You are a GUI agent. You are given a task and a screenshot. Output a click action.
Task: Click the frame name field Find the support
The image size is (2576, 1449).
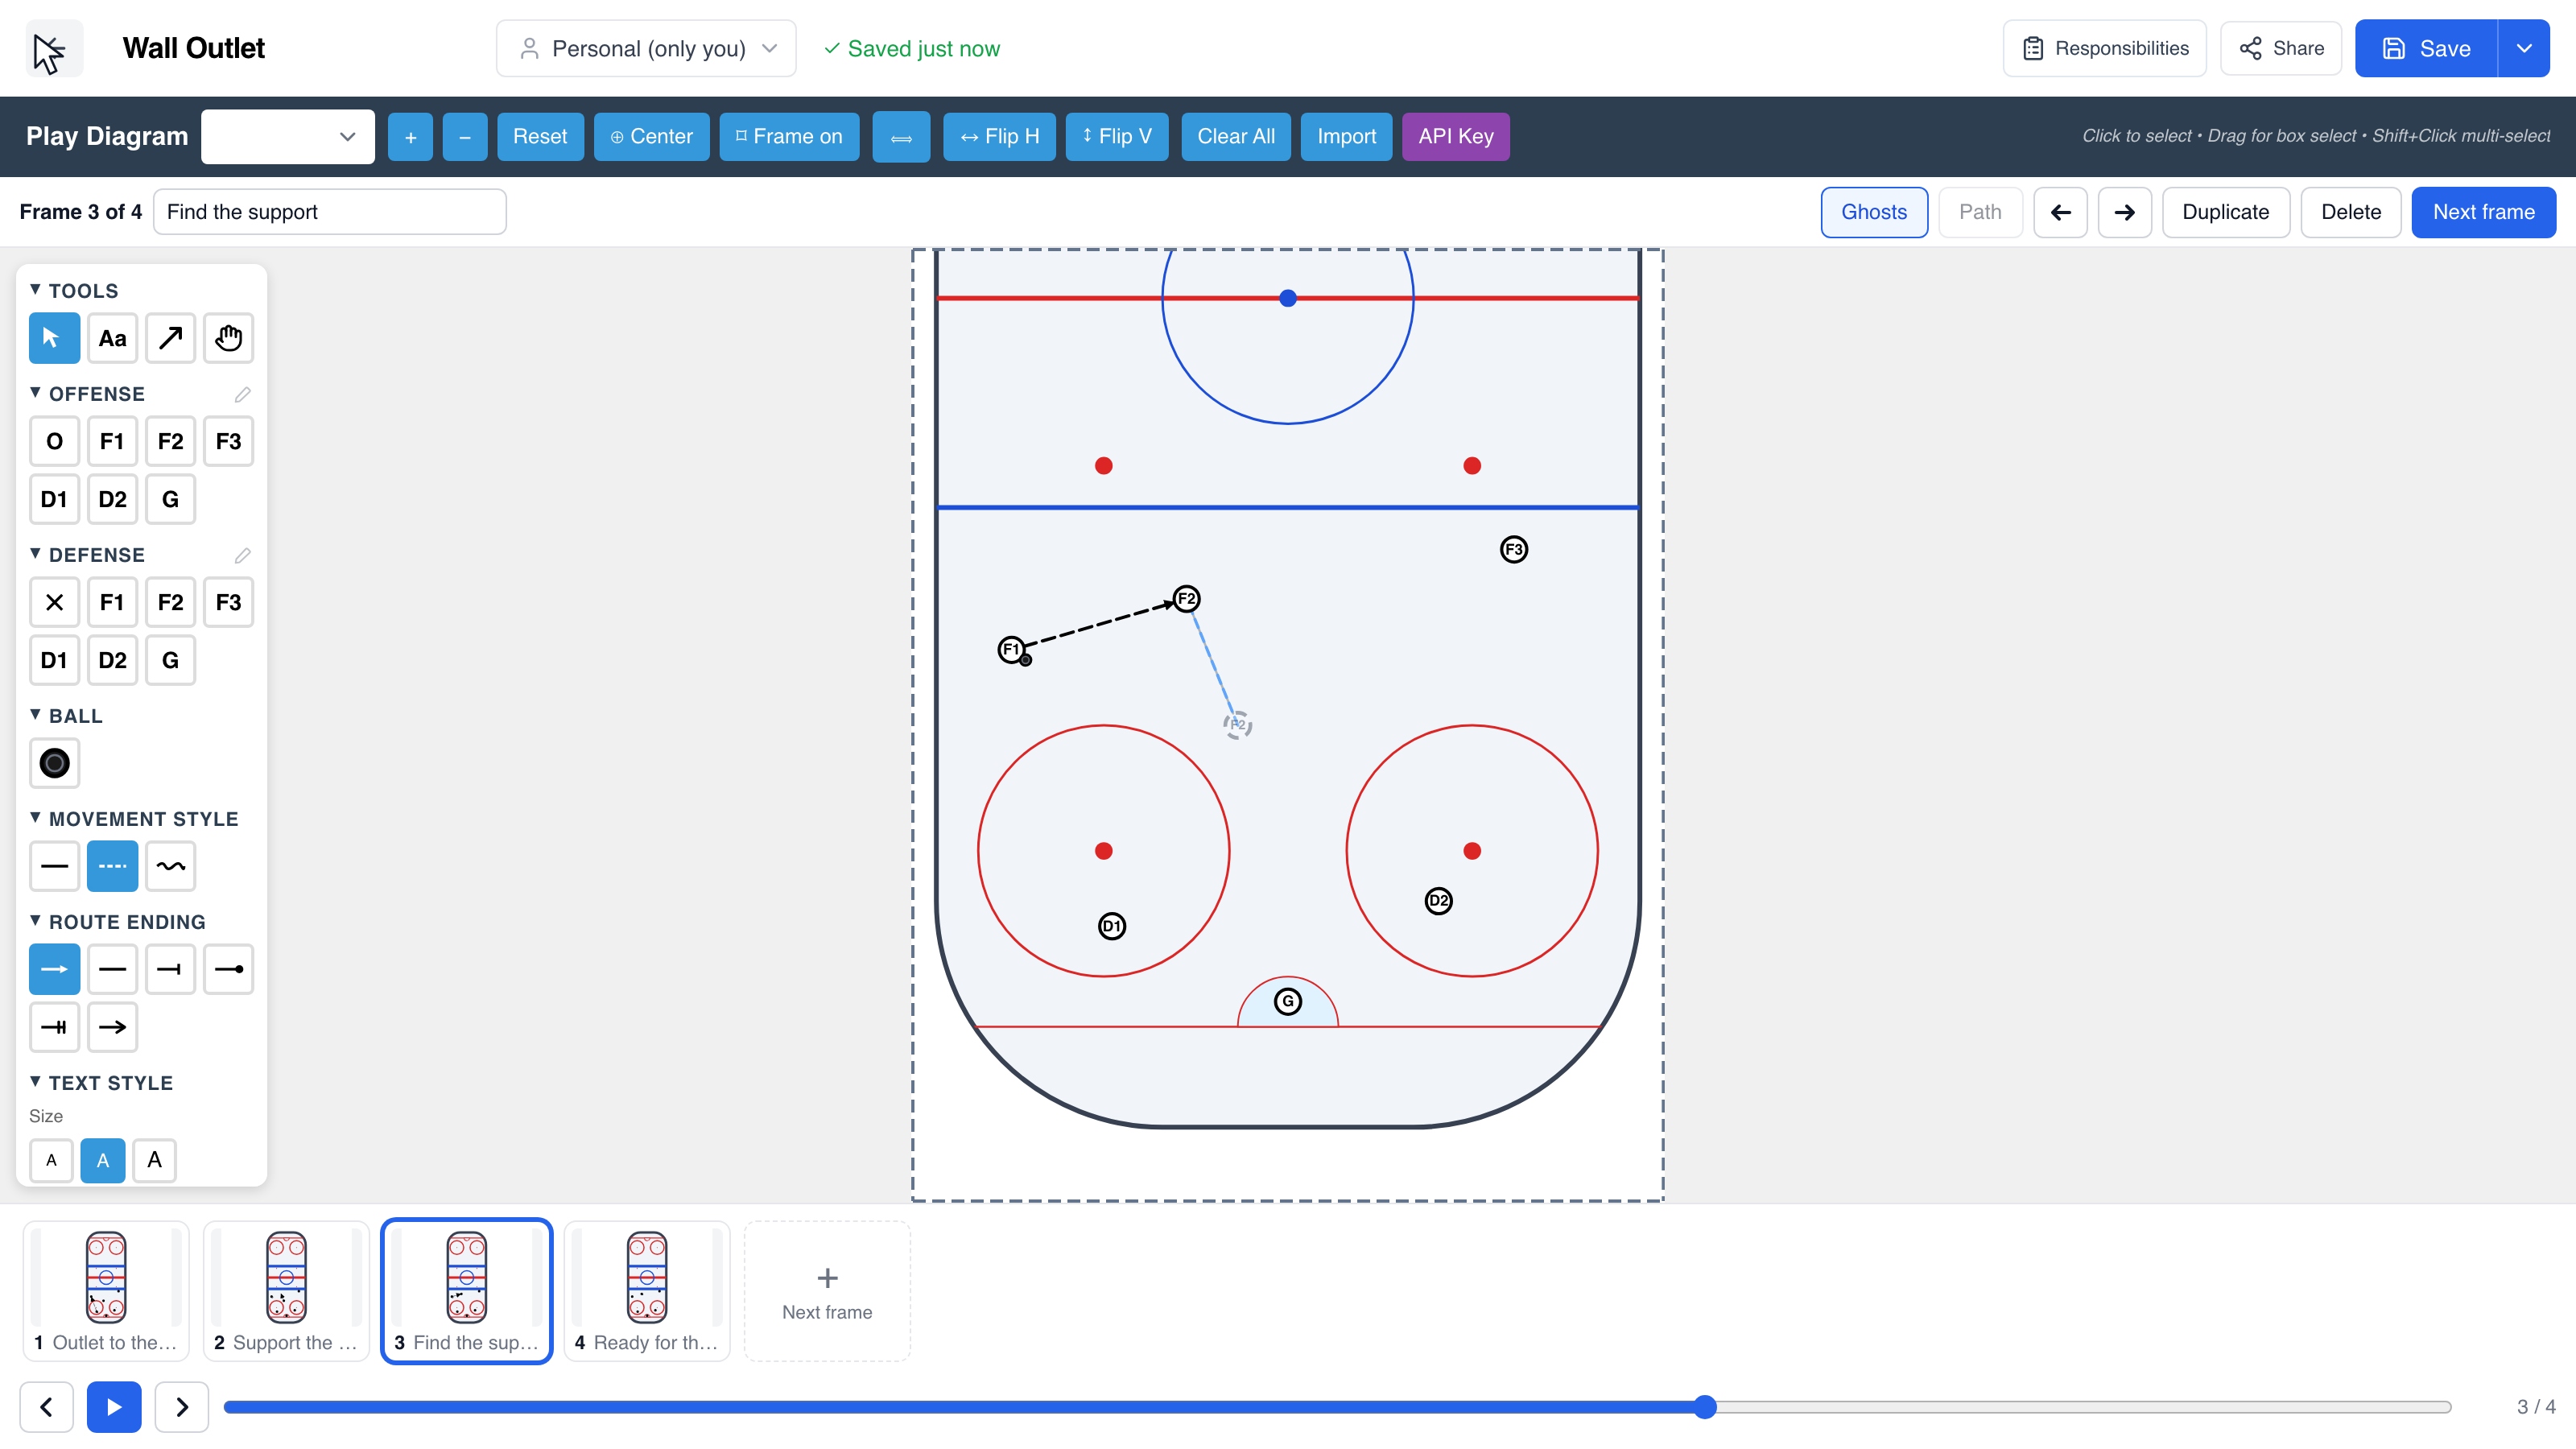329,212
